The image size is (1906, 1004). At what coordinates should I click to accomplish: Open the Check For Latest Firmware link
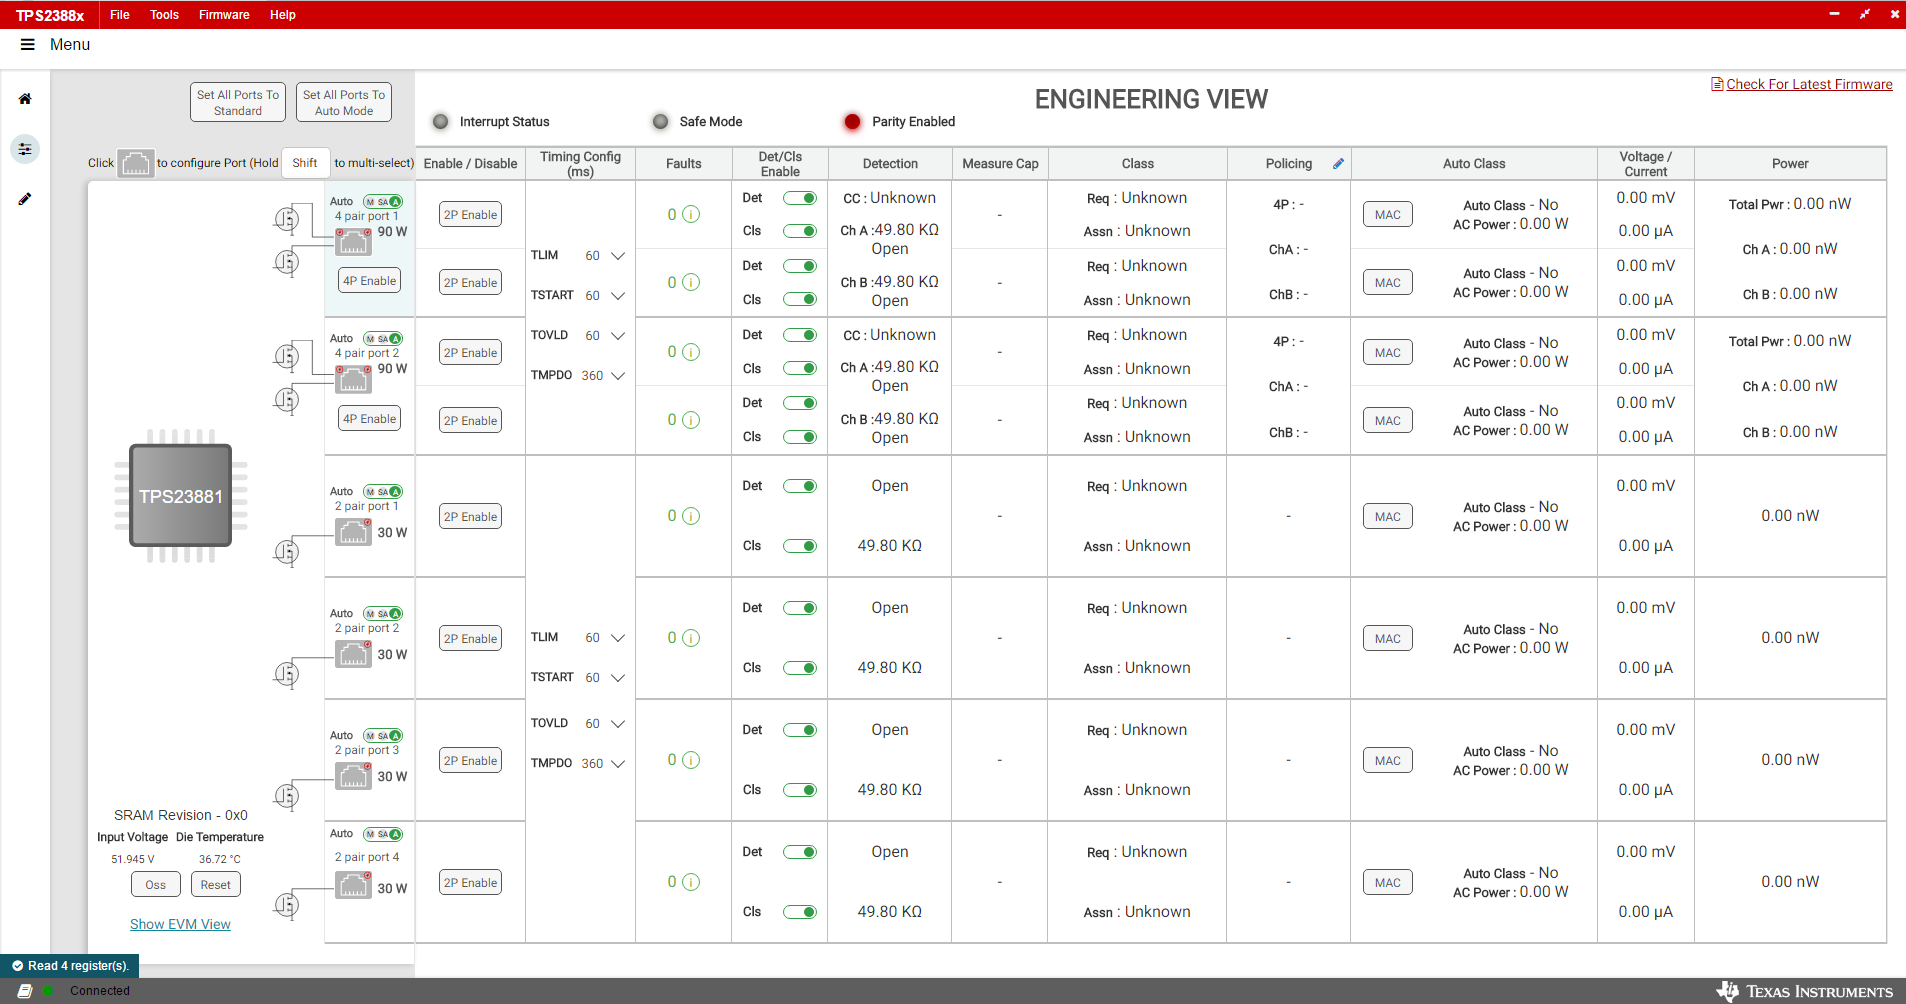click(x=1808, y=84)
